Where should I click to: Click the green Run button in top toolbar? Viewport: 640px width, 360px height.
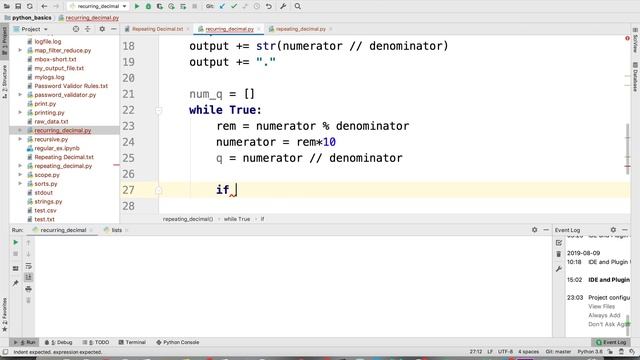click(x=137, y=6)
